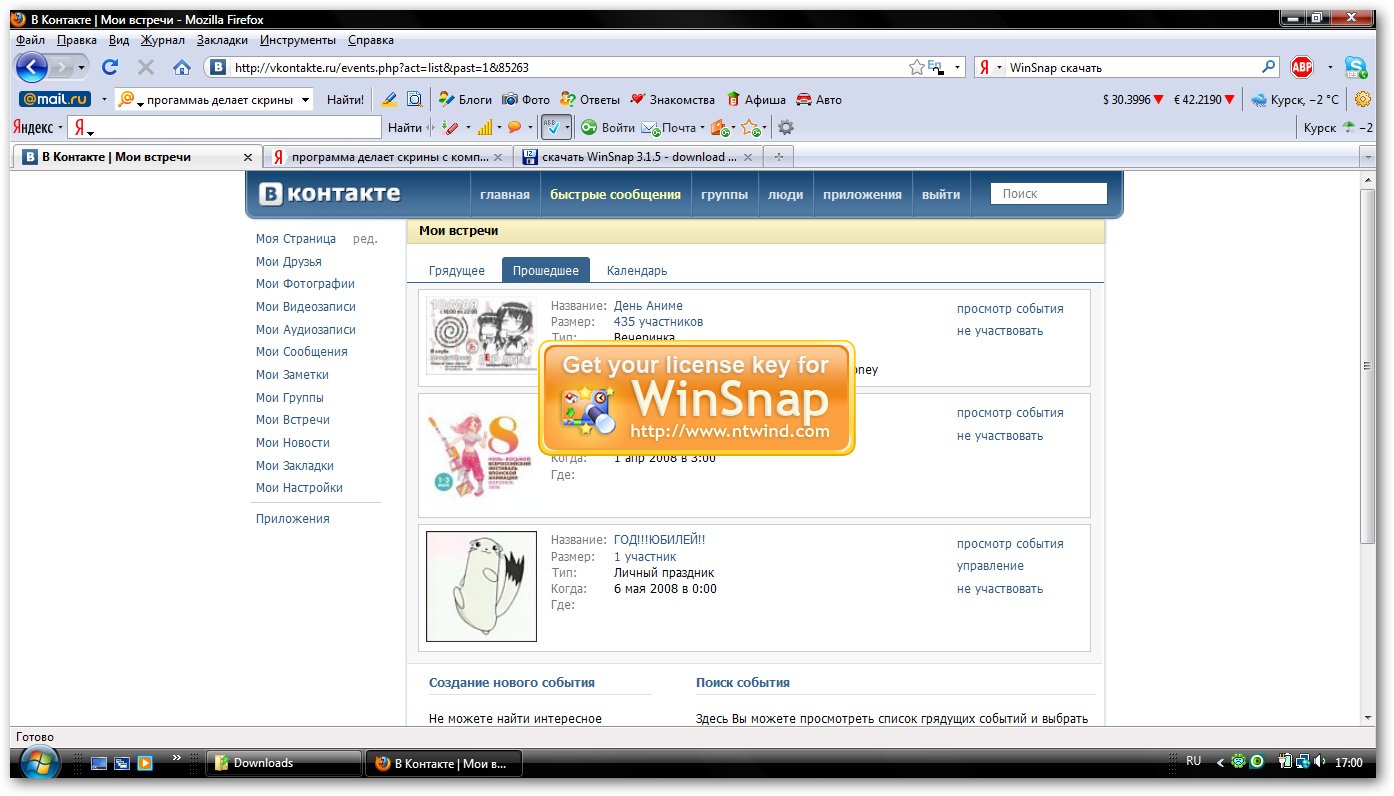Open a new tab with plus button
Screen dimensions: 1394x796
778,157
